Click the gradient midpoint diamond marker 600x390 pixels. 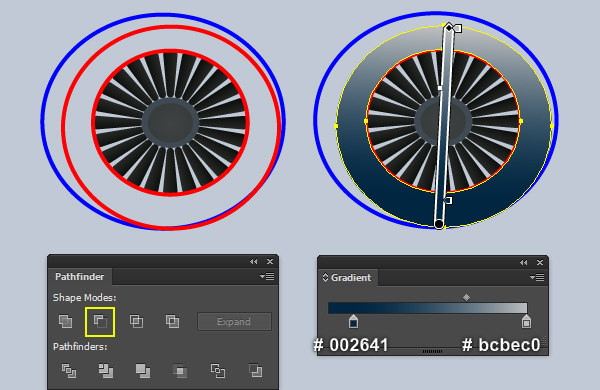pyautogui.click(x=466, y=297)
